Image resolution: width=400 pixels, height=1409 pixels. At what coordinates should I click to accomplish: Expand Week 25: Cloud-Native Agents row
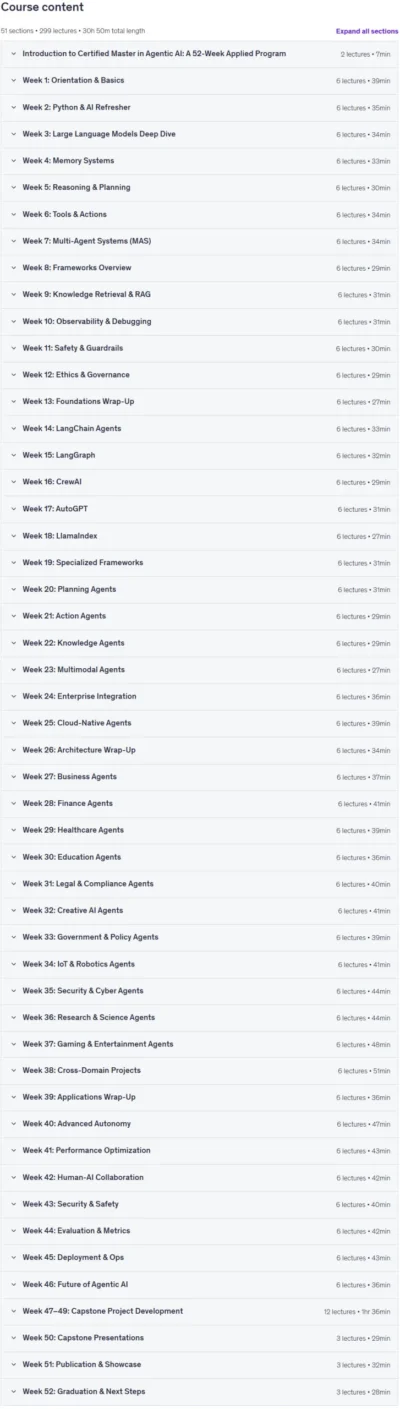click(x=200, y=723)
